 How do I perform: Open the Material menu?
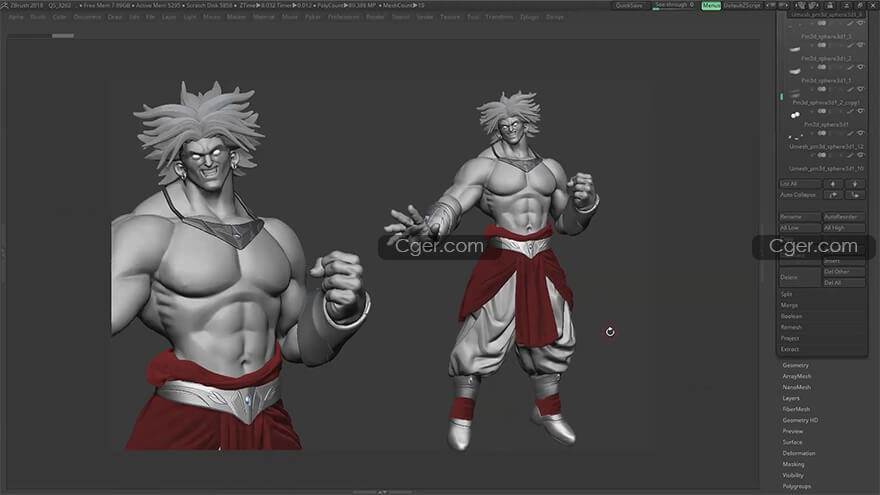[x=264, y=17]
